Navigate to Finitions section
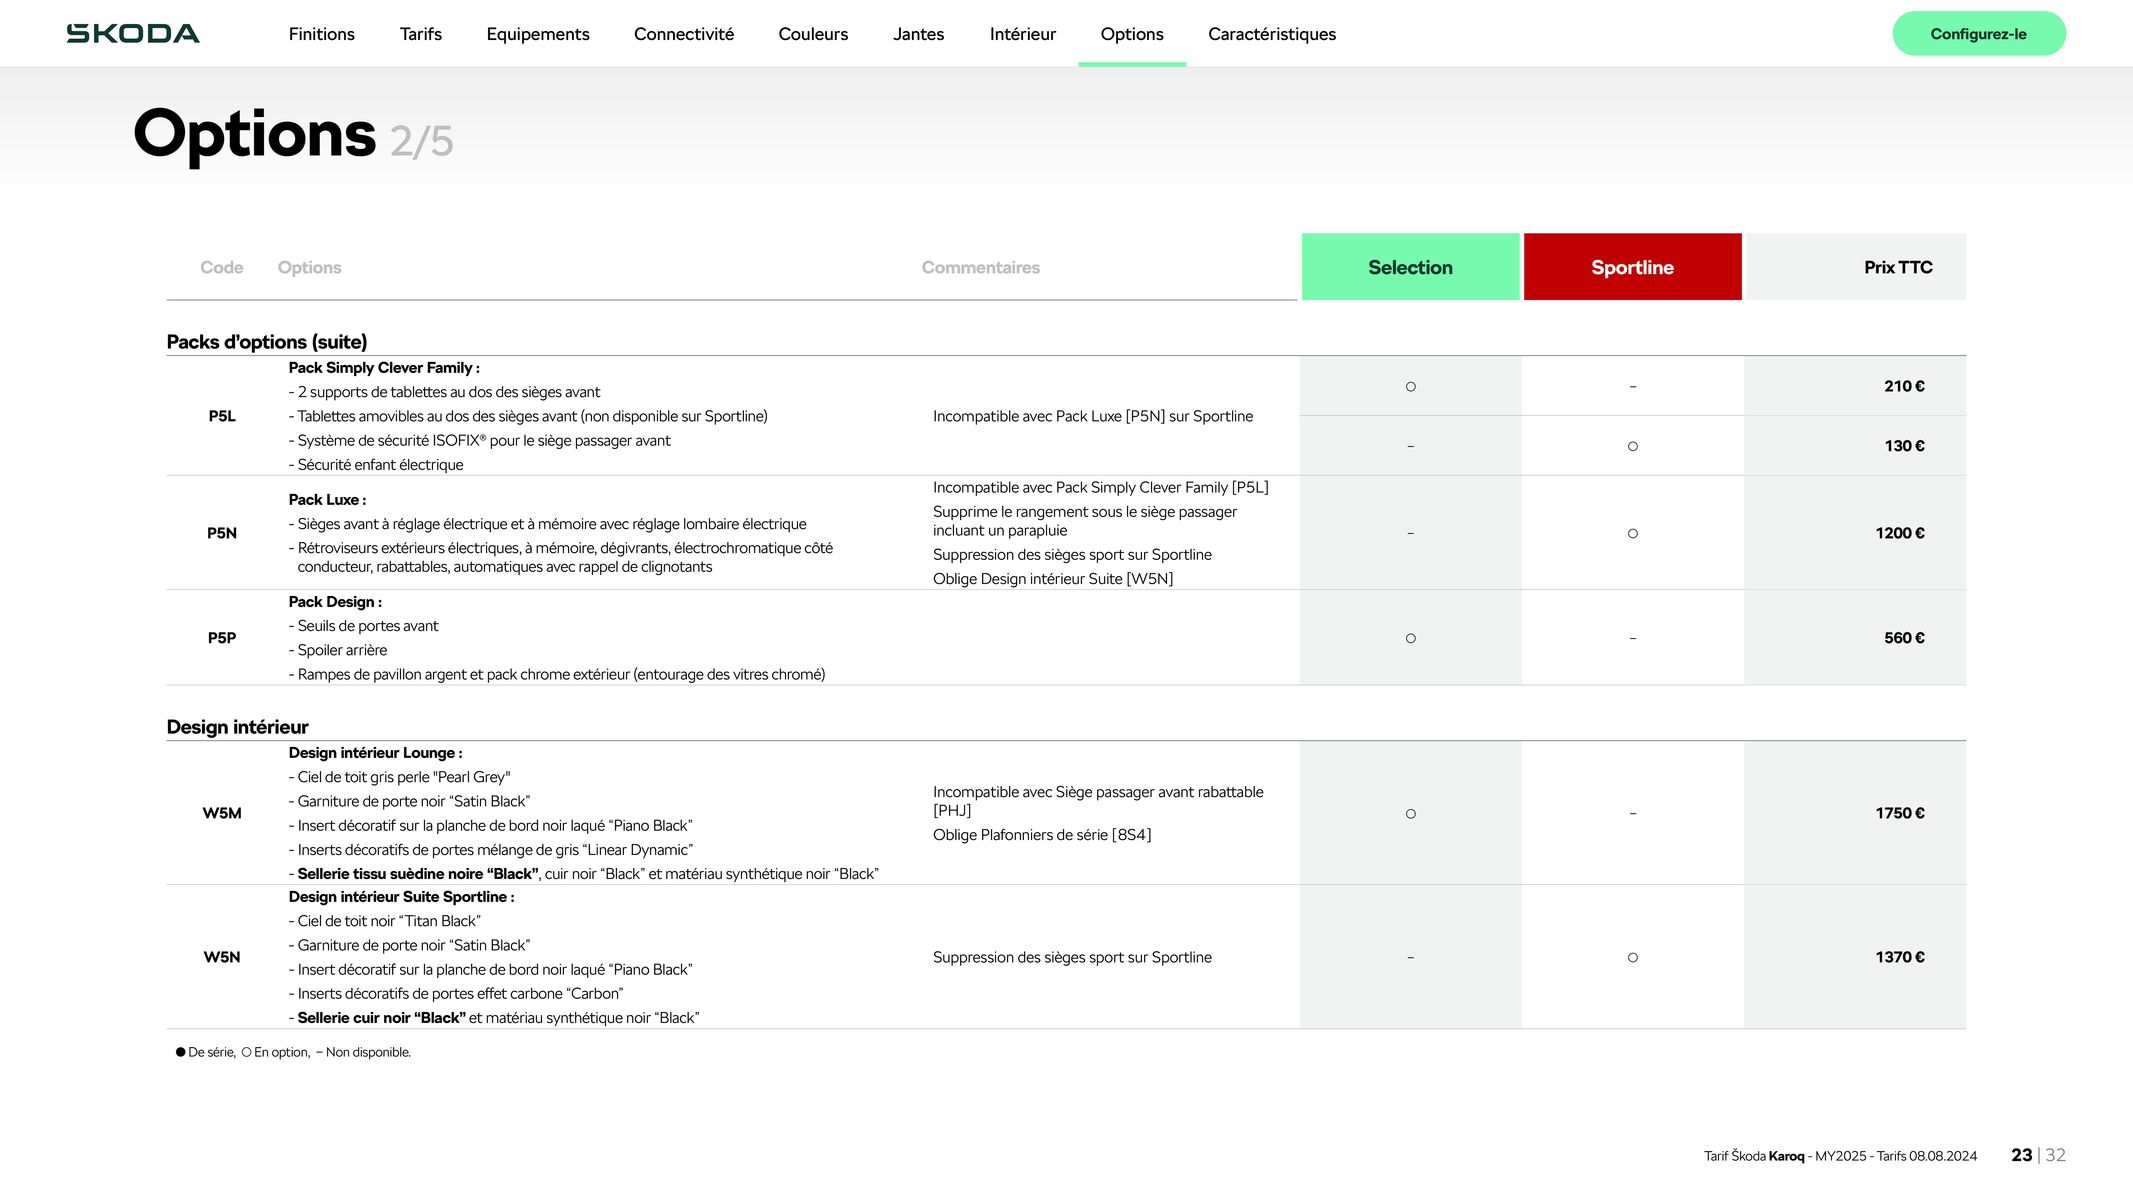 coord(319,34)
